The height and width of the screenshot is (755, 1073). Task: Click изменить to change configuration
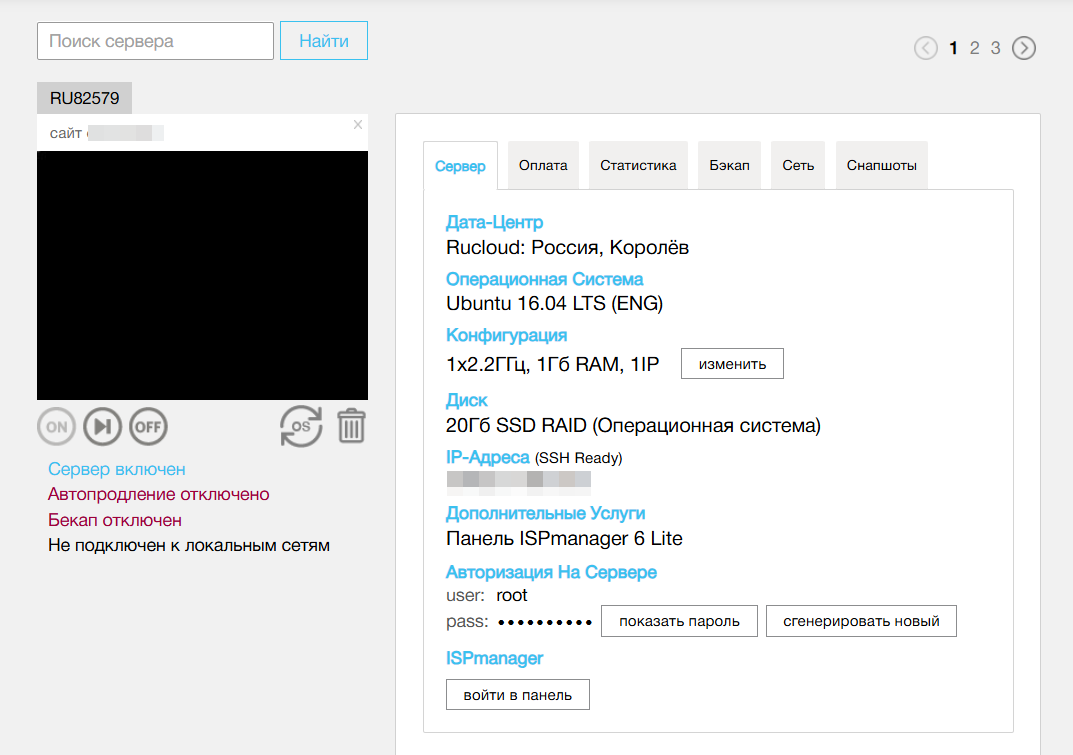point(732,364)
